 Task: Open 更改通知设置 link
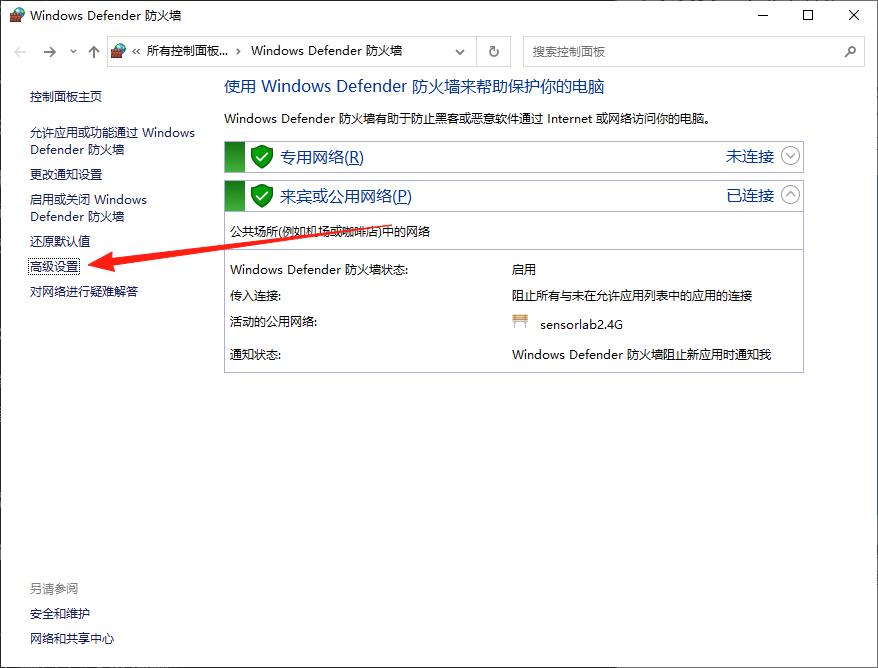point(66,175)
